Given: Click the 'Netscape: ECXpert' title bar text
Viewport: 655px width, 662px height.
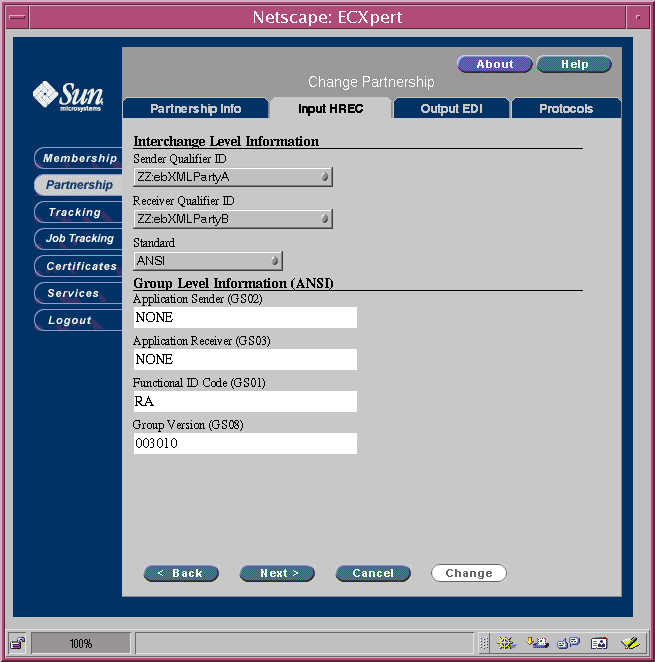Looking at the screenshot, I should tap(327, 17).
